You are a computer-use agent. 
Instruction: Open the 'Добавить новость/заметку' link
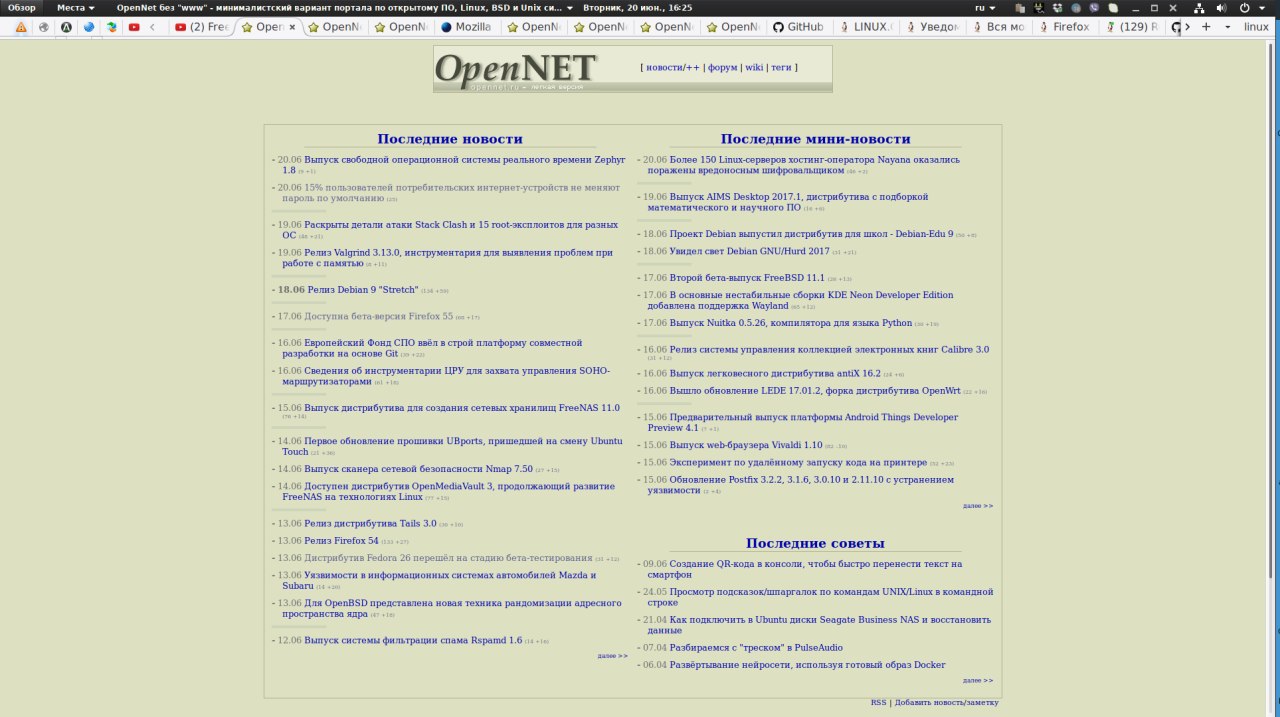tap(946, 703)
